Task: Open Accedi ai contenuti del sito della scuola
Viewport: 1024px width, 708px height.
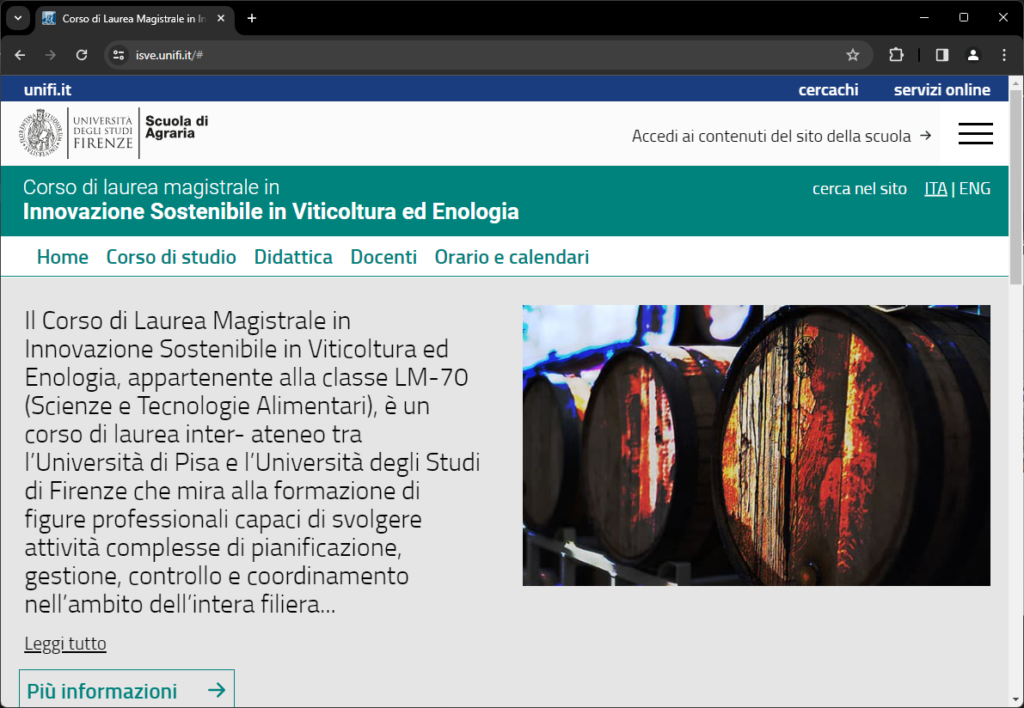Action: point(781,136)
